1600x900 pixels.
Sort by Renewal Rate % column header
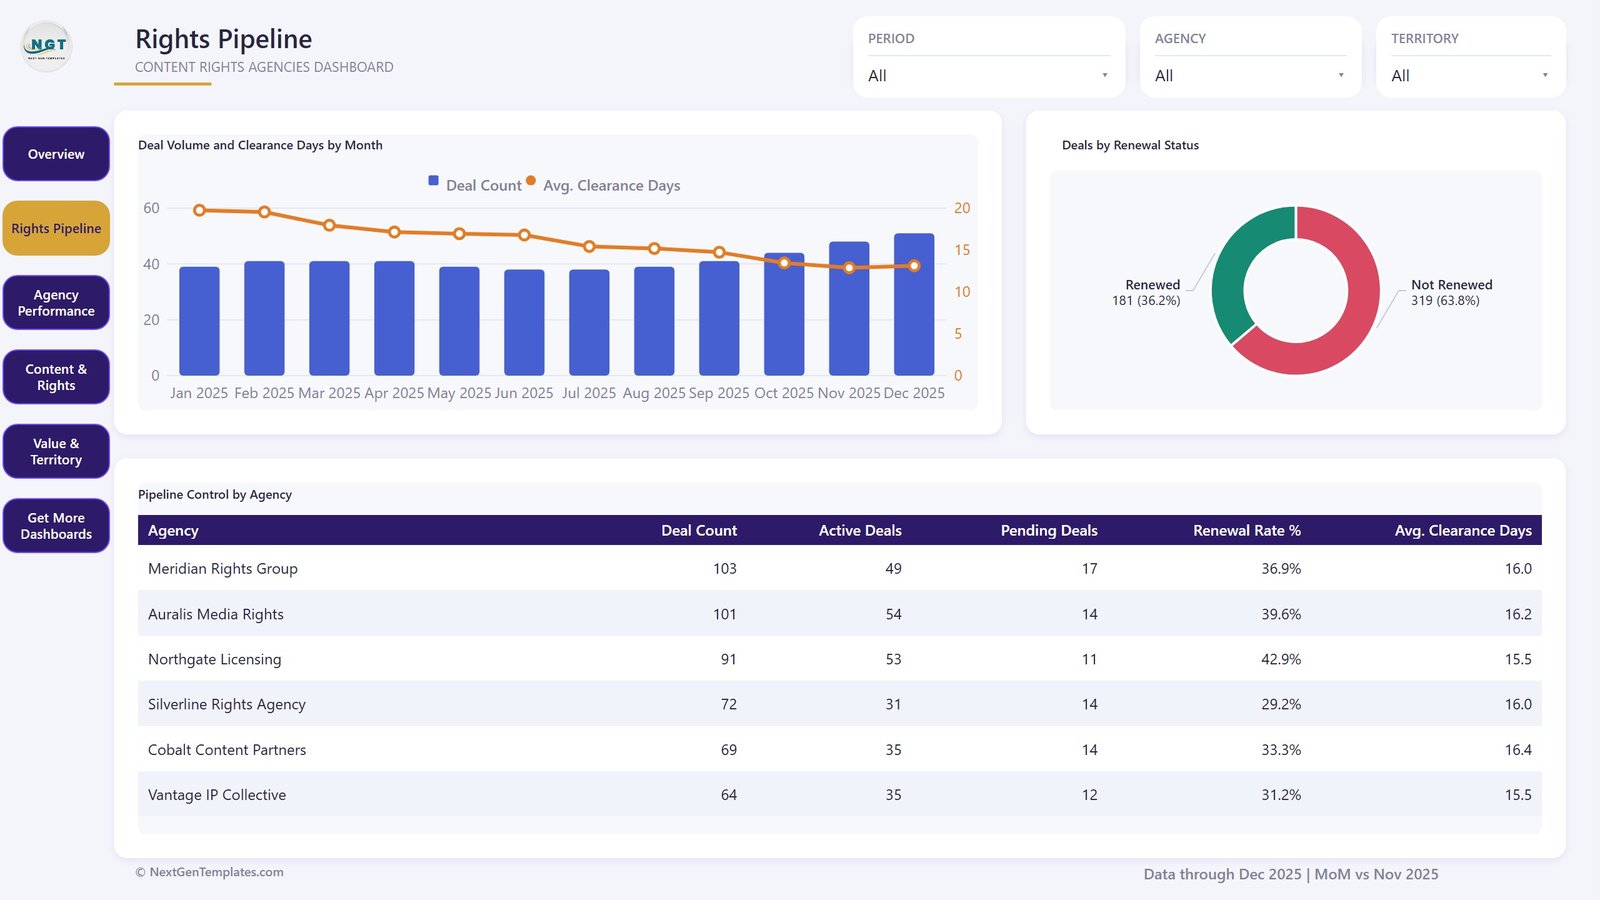[x=1246, y=530]
